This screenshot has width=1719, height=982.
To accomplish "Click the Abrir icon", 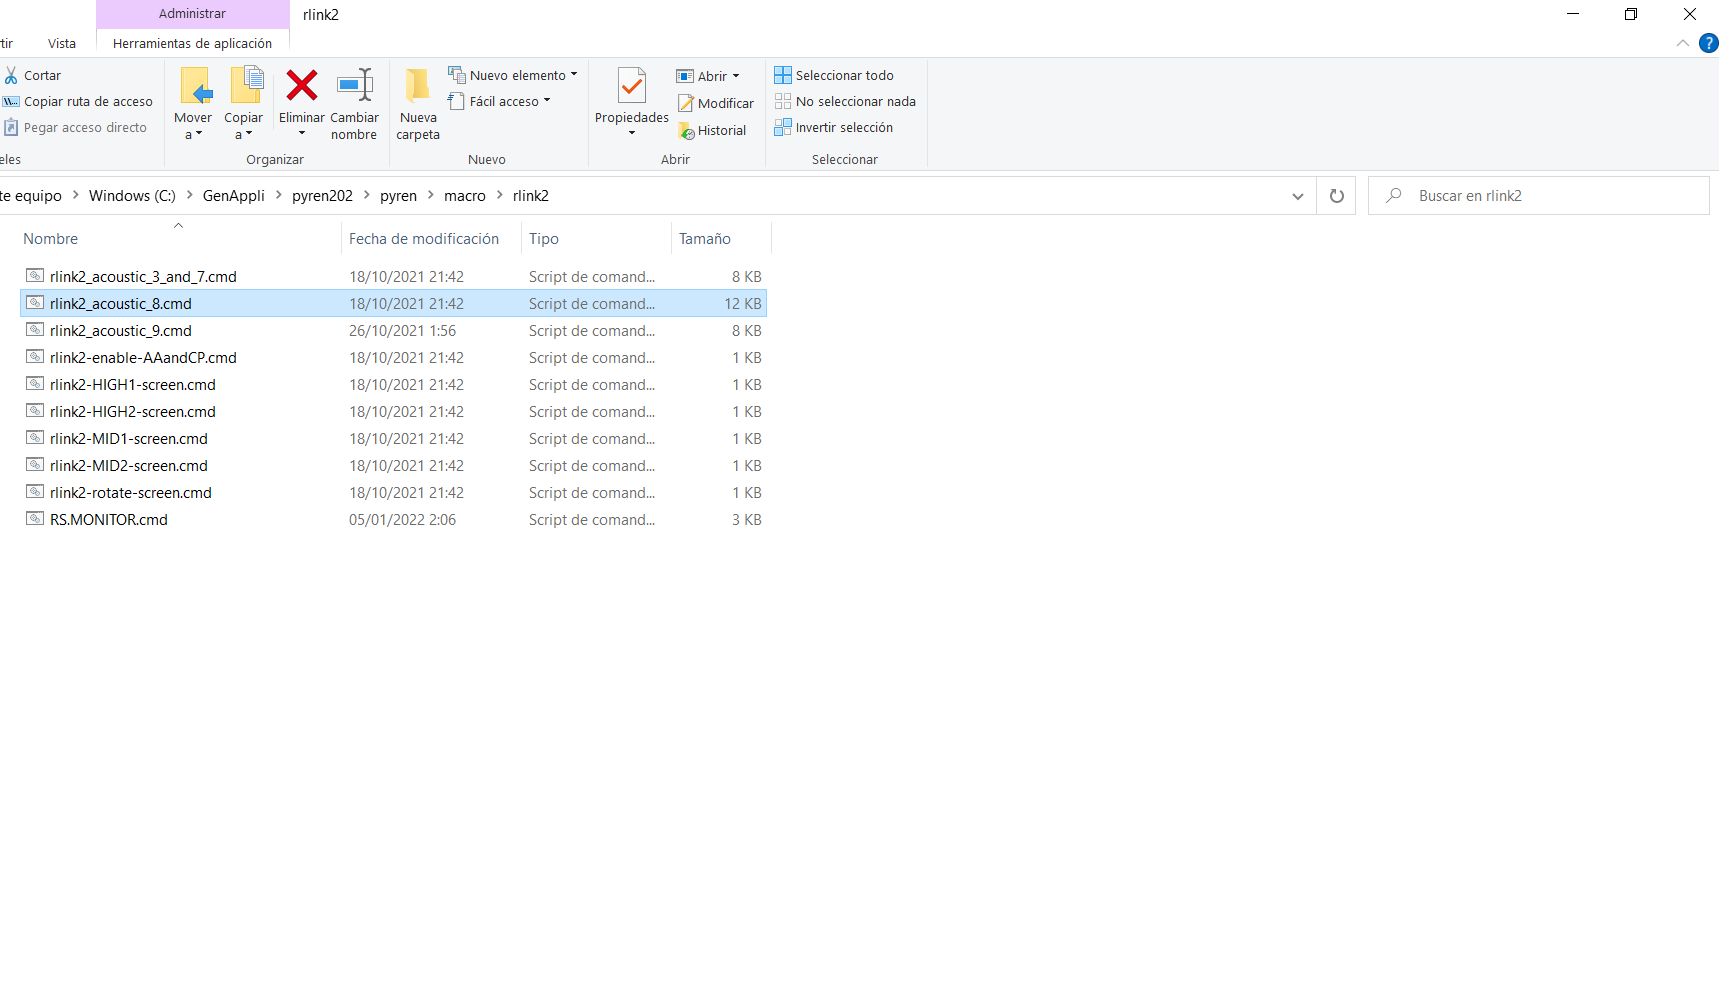I will tap(685, 76).
